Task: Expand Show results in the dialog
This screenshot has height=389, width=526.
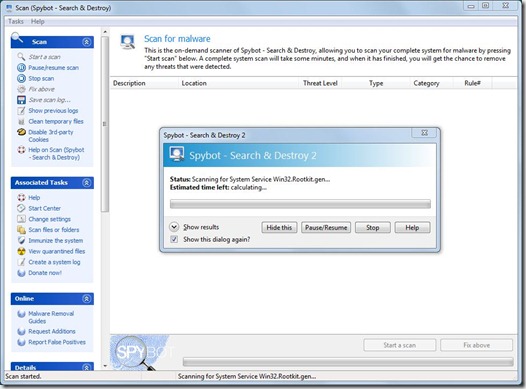Action: coord(174,227)
